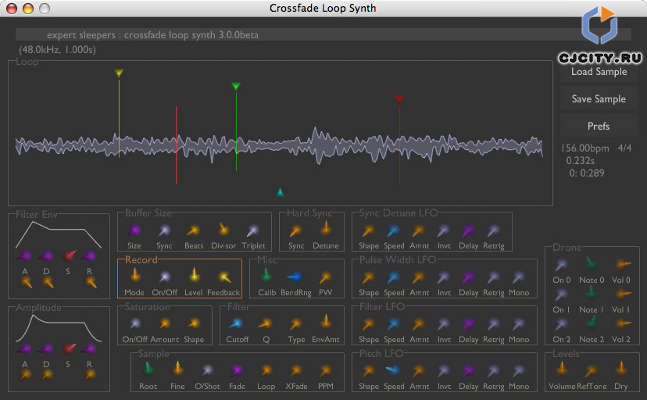Click the Sample PPM knob
The height and width of the screenshot is (400, 647).
(x=325, y=371)
